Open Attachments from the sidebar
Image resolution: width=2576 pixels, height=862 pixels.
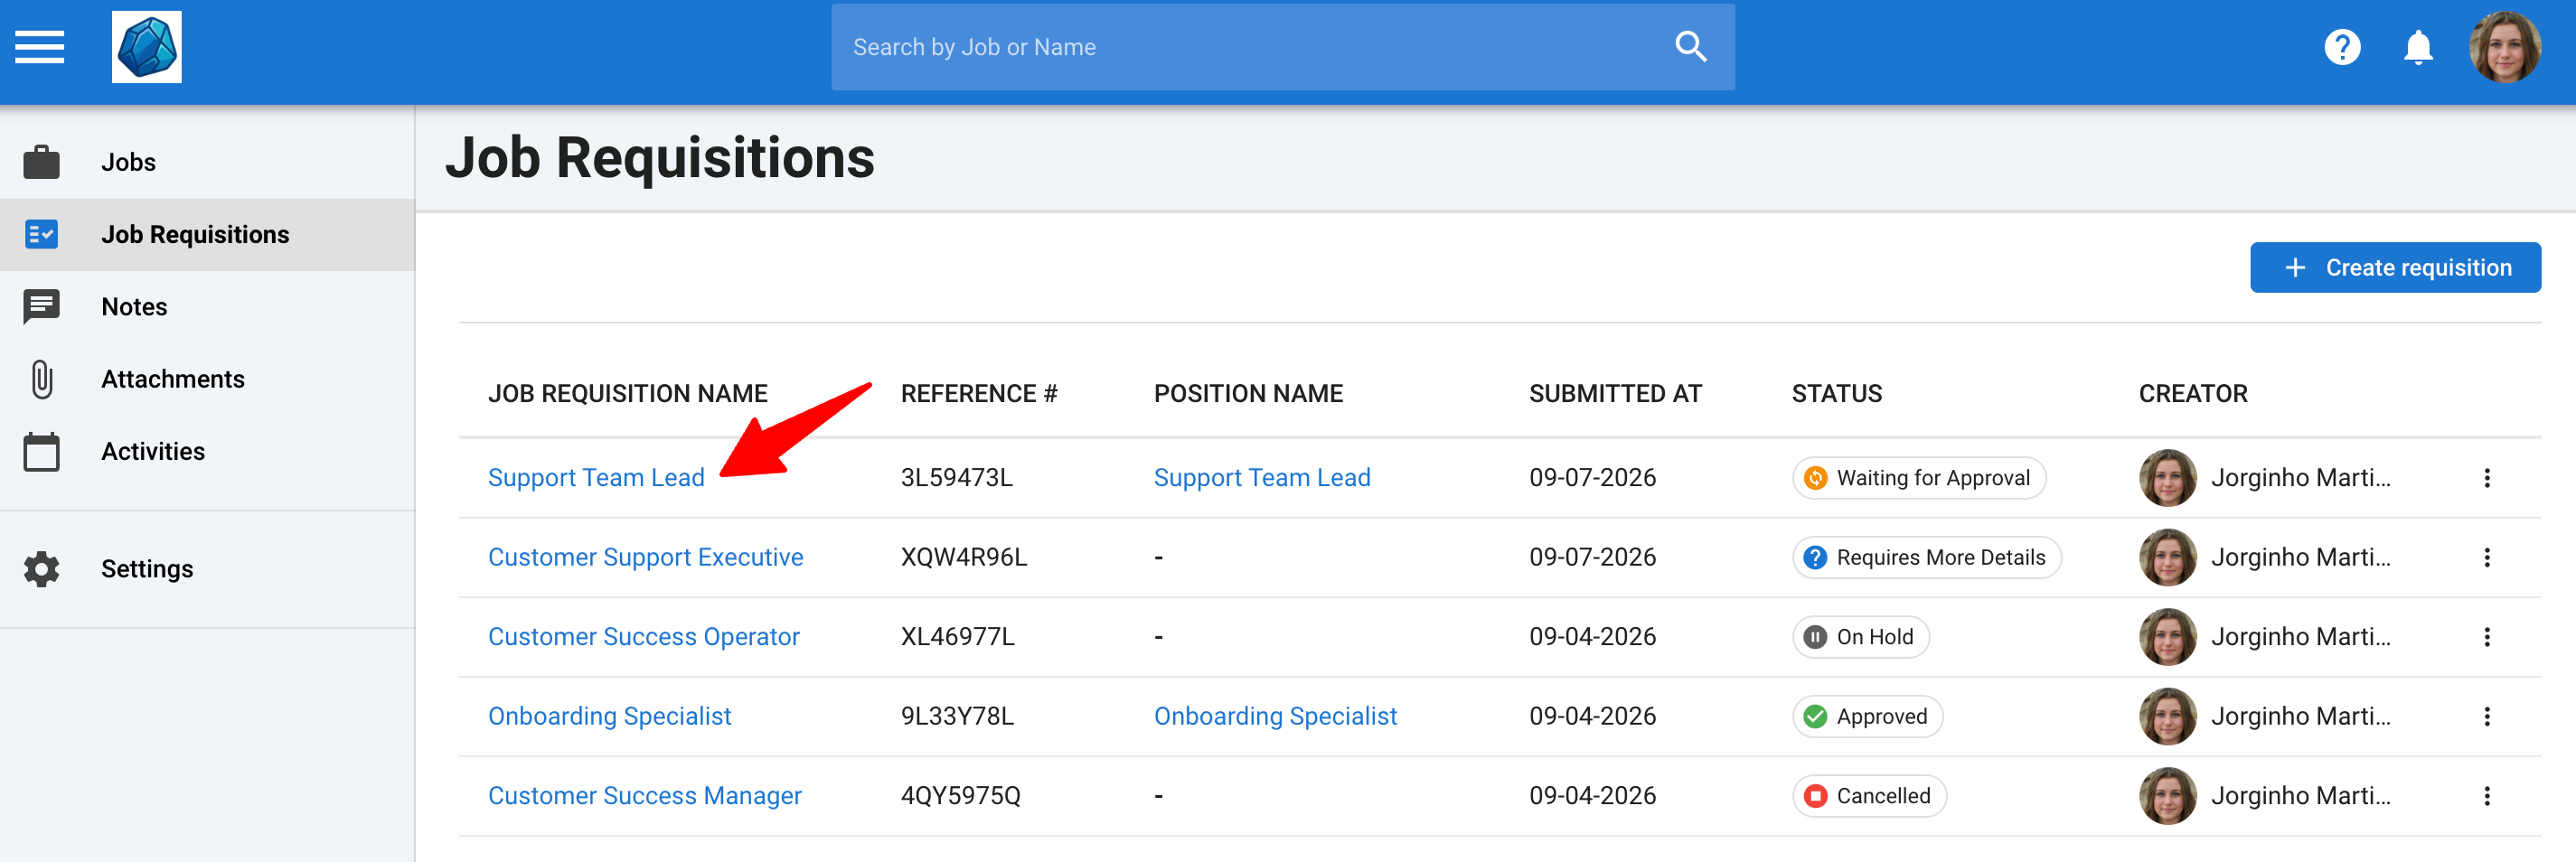(x=207, y=379)
